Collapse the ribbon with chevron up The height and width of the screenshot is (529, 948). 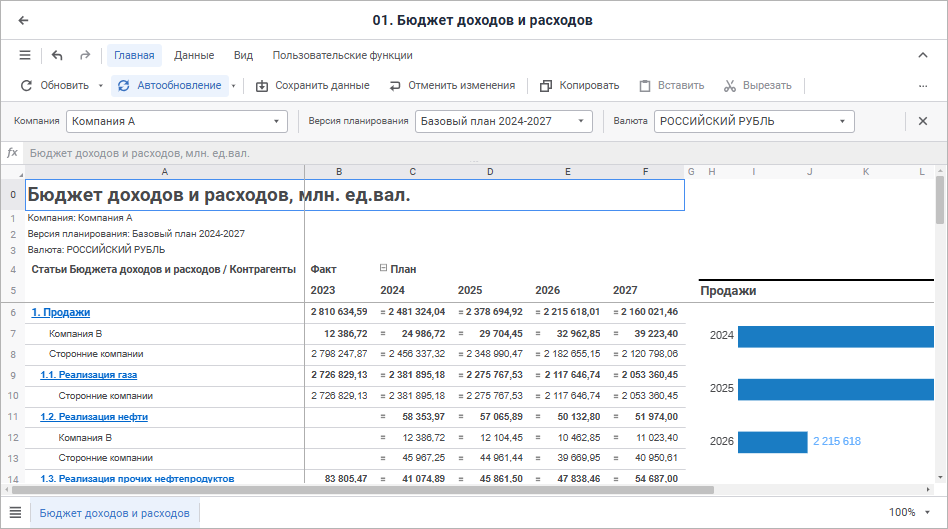[922, 55]
